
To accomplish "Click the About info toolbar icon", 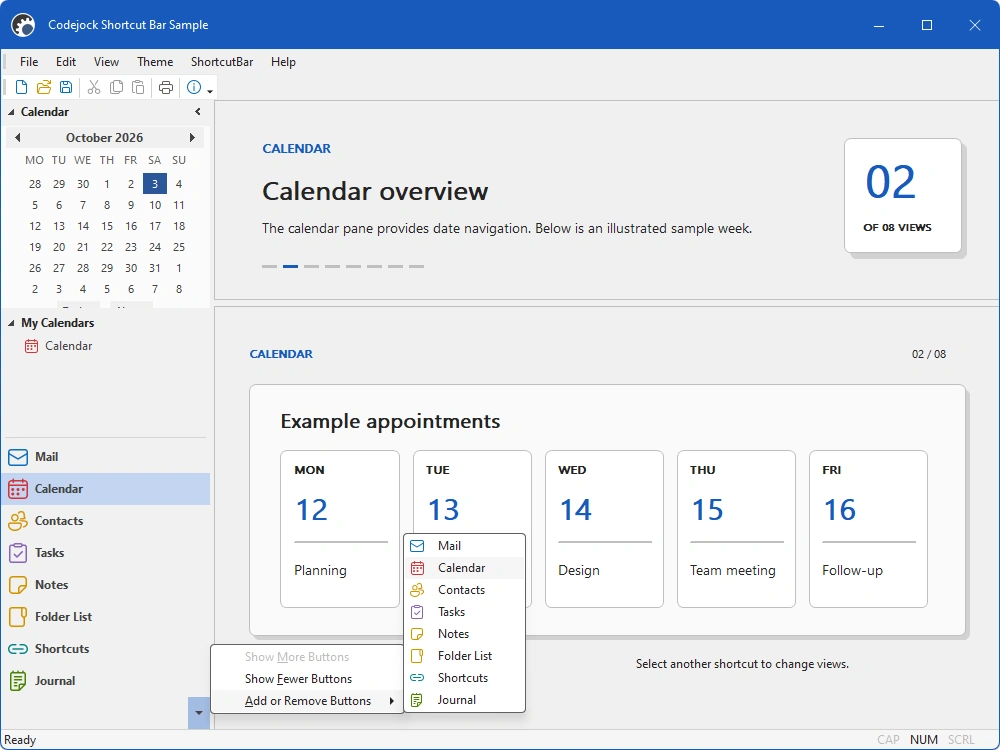I will [x=194, y=87].
